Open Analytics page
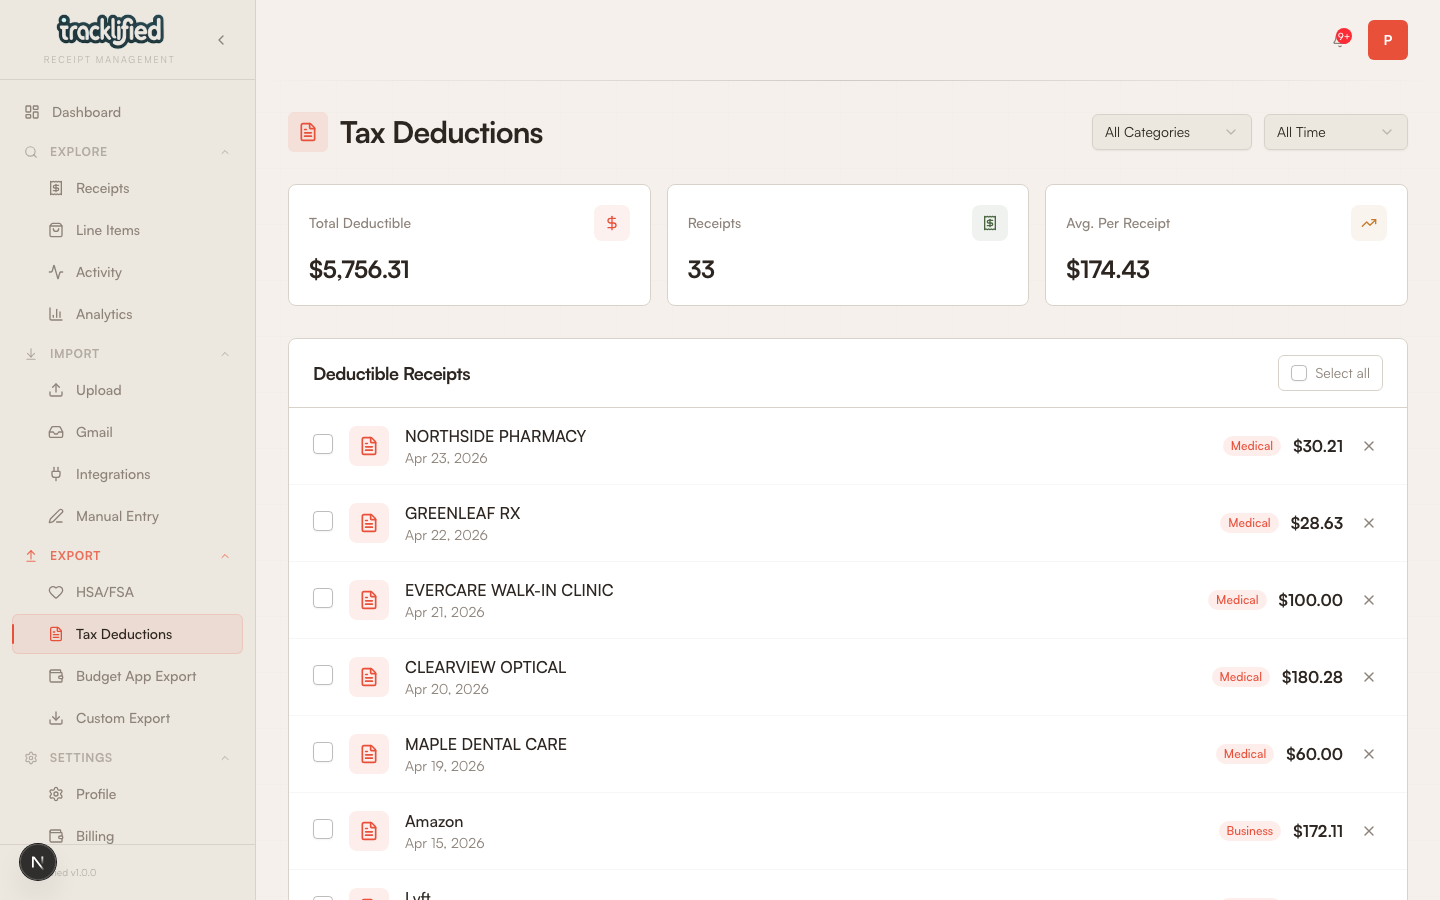 127,314
